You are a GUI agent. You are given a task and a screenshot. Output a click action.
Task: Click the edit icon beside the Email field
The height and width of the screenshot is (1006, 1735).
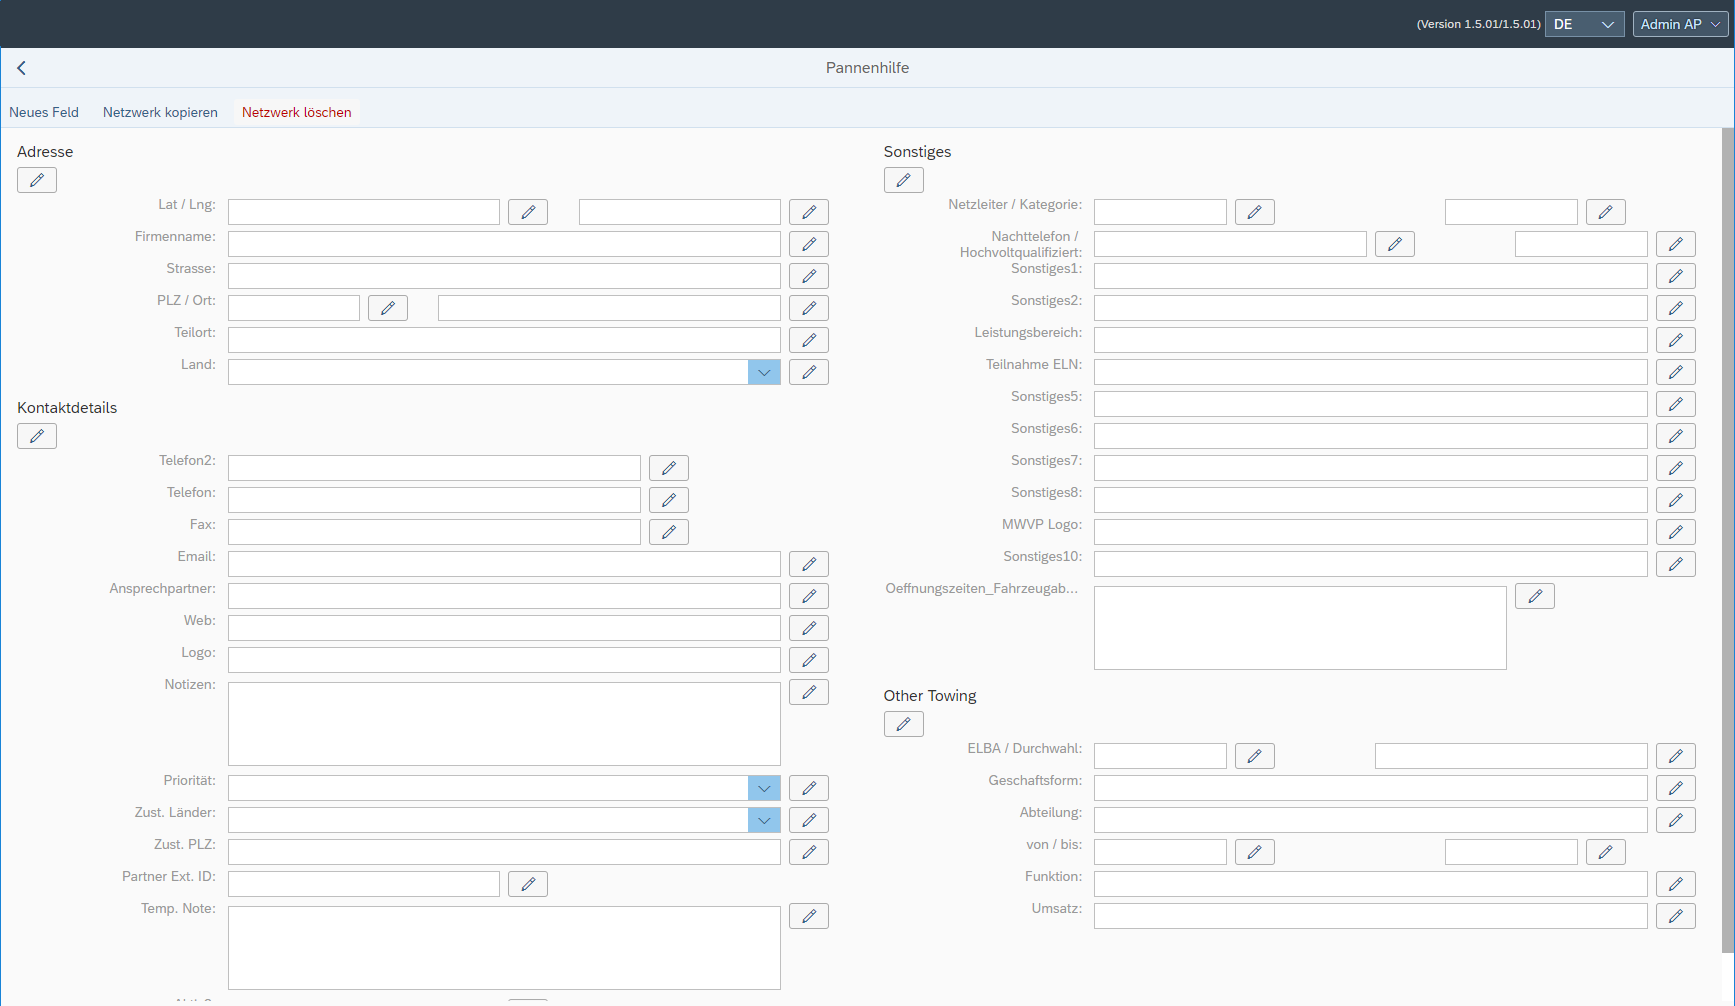808,563
